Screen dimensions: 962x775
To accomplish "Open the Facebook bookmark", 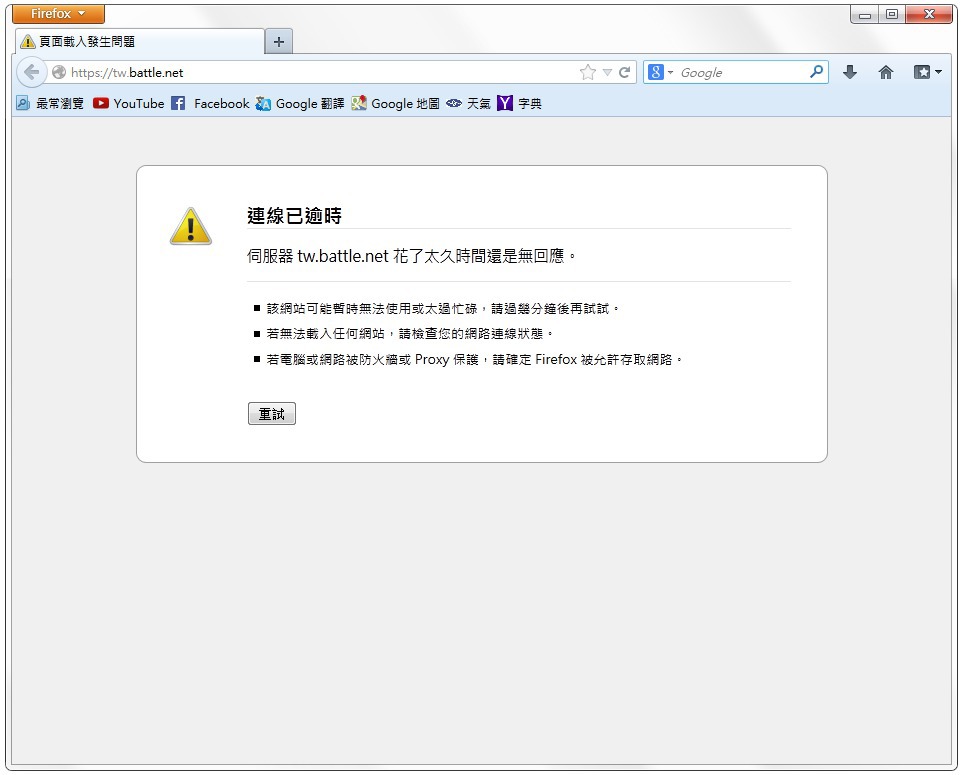I will pyautogui.click(x=210, y=104).
